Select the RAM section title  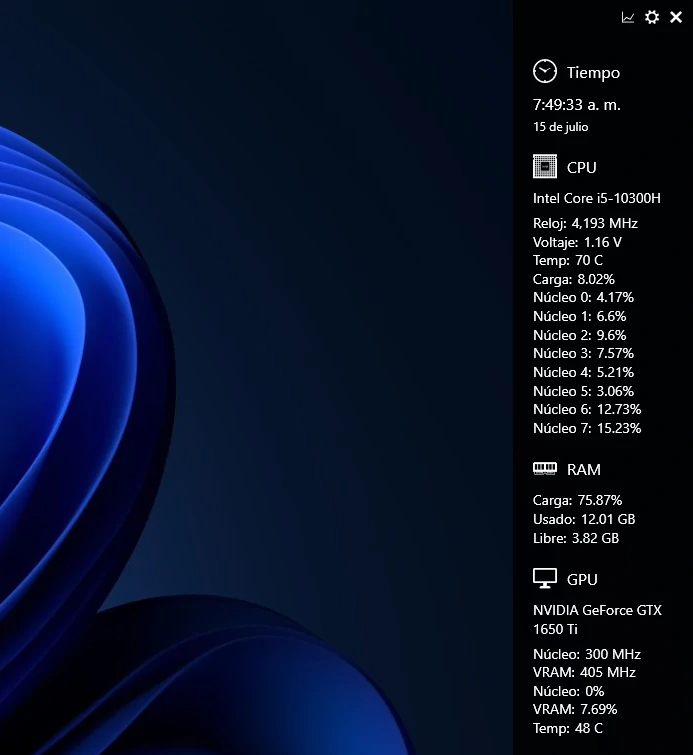584,469
